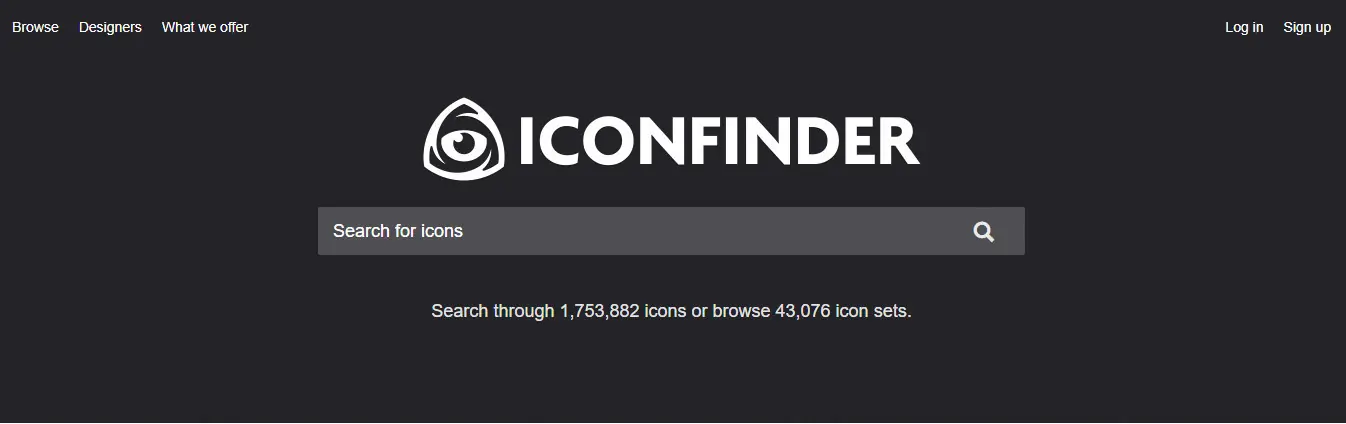
Task: Click the word "icons" after 1,753,882
Action: click(x=665, y=311)
